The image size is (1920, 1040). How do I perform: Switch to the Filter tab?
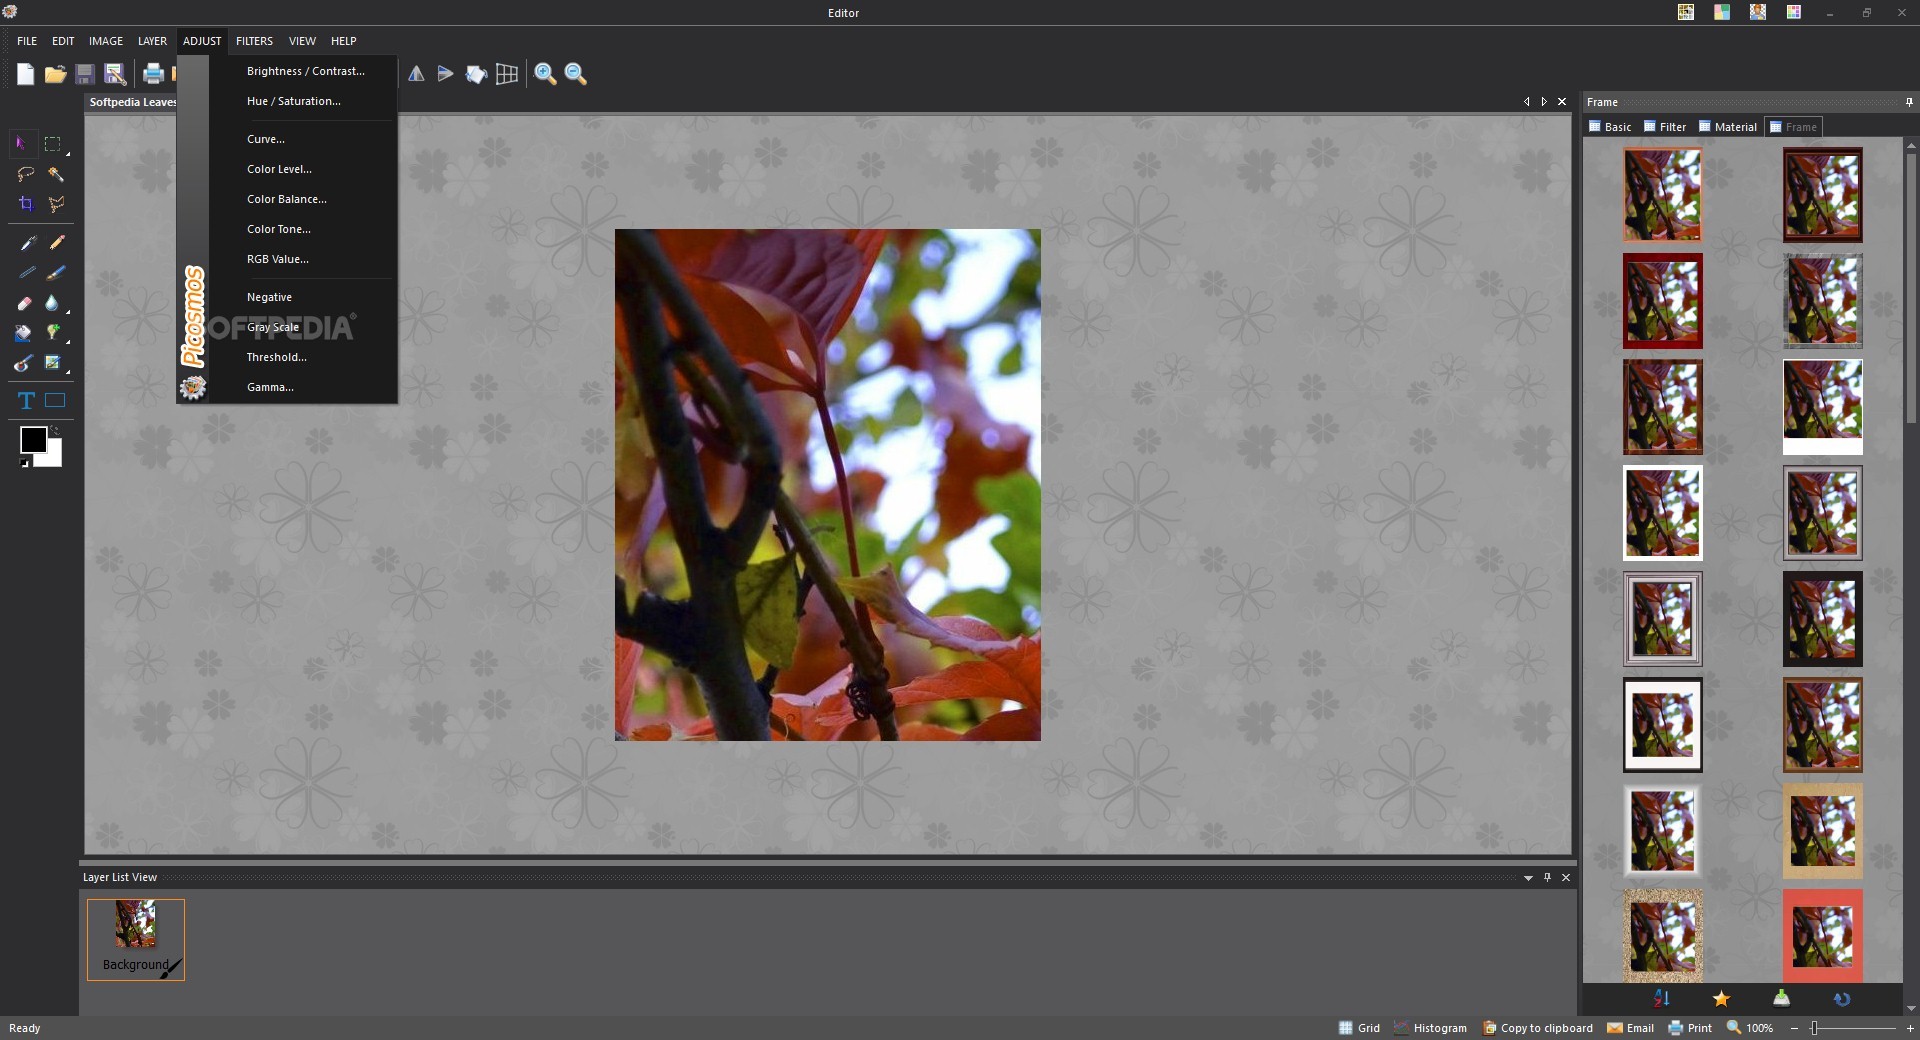[x=1665, y=127]
